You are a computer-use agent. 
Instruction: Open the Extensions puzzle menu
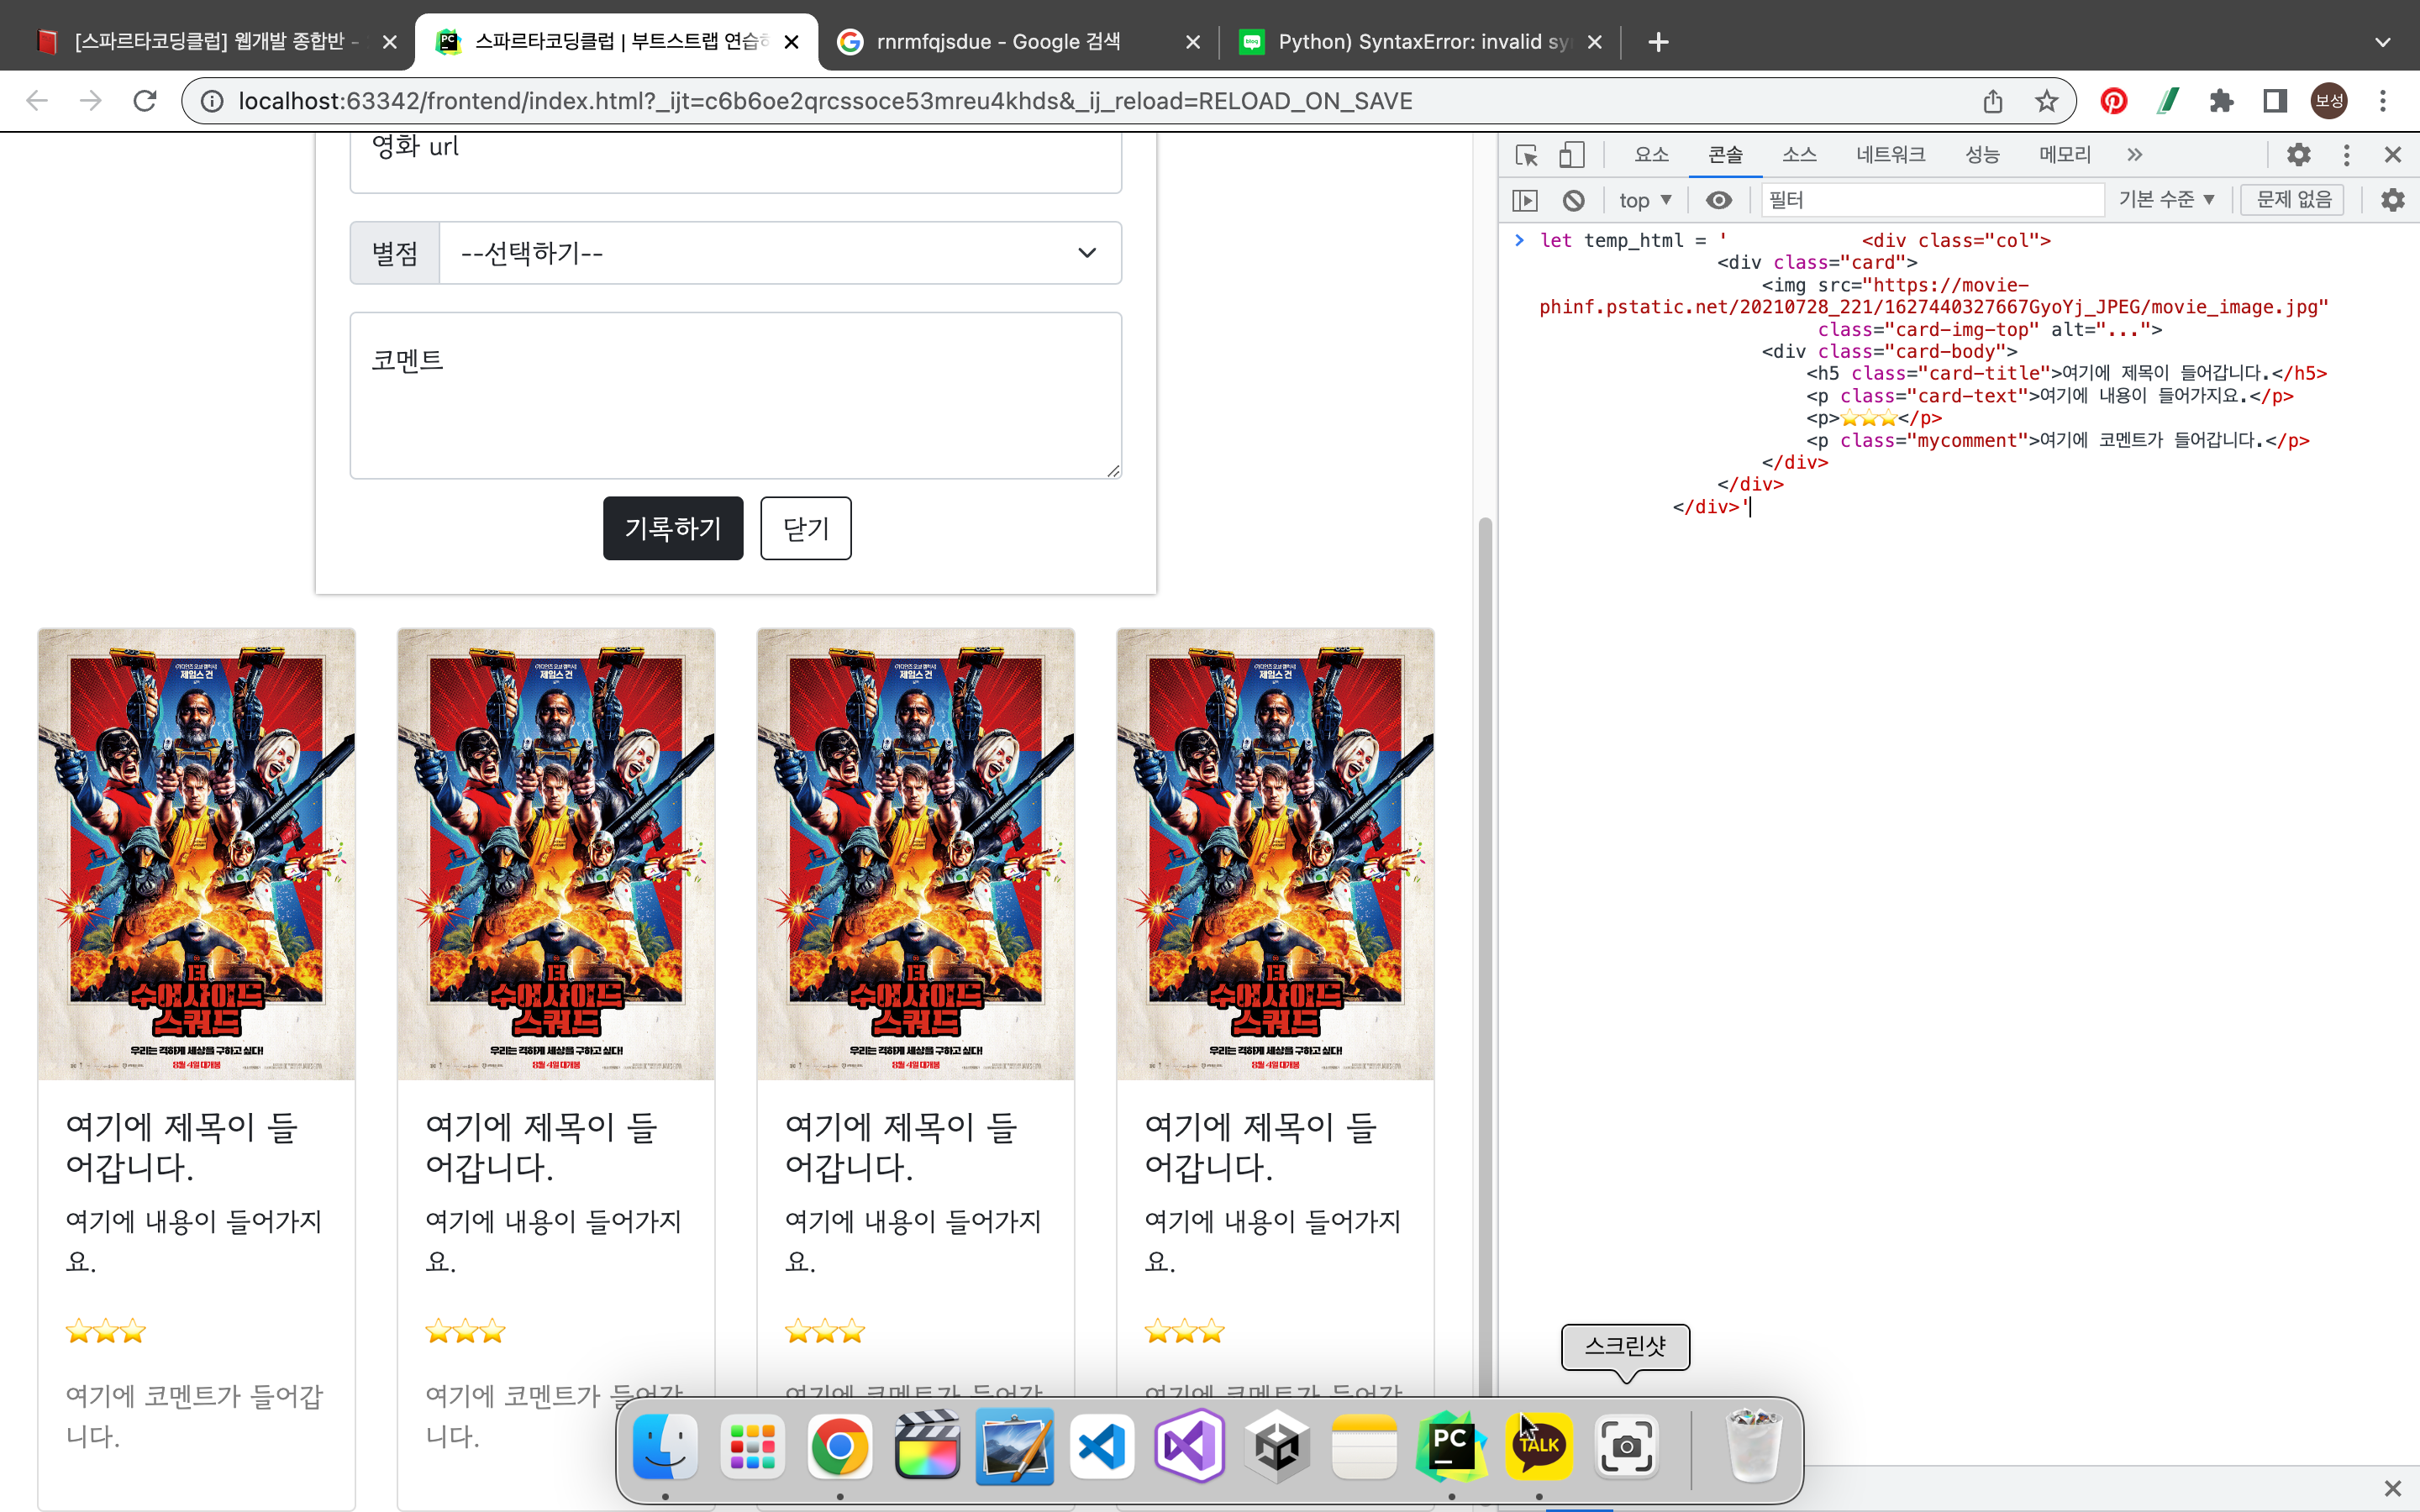coord(2222,101)
